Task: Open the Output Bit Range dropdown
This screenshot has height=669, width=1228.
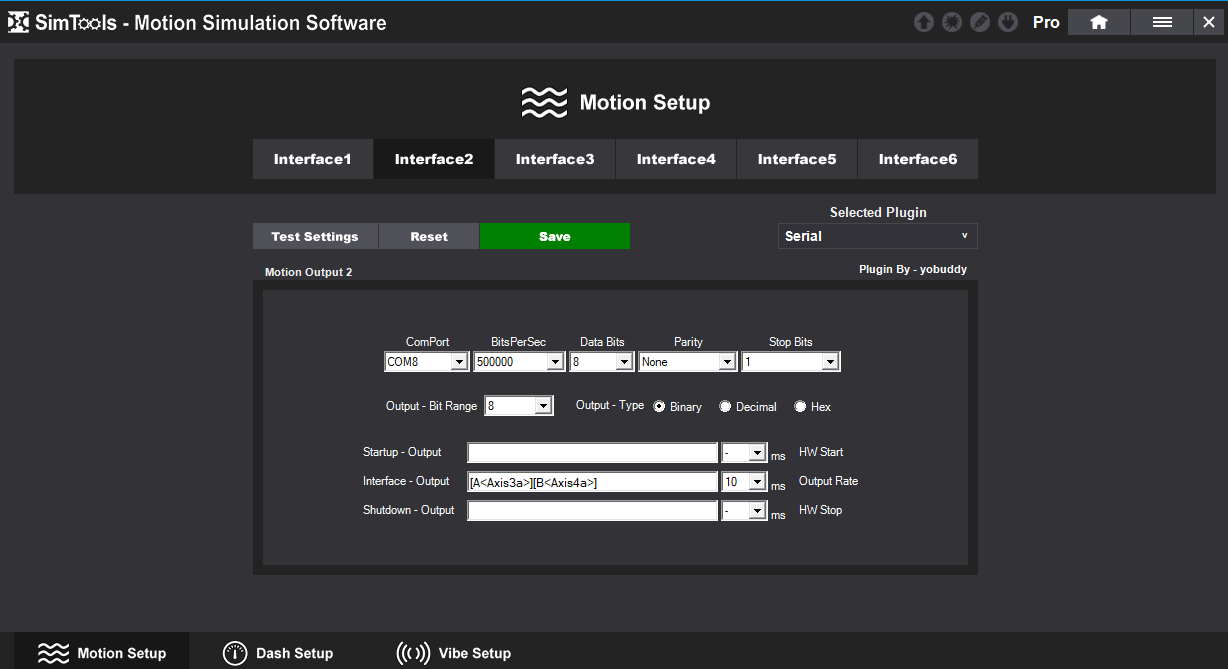Action: [x=519, y=406]
